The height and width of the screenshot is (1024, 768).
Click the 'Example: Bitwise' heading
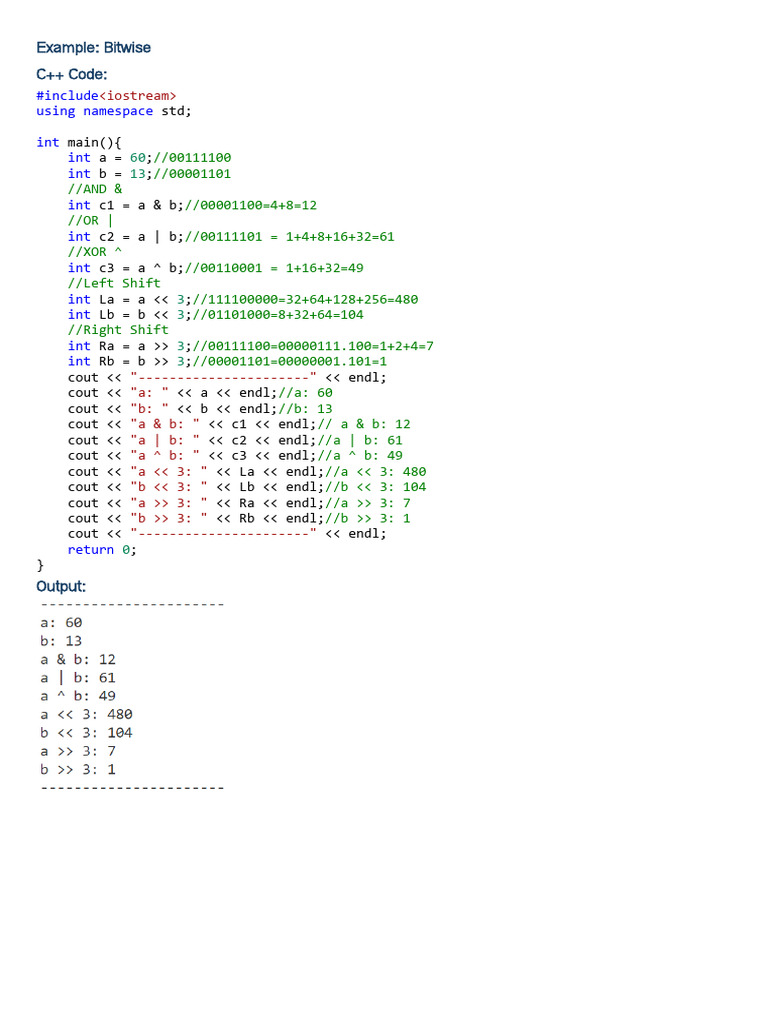tap(93, 48)
